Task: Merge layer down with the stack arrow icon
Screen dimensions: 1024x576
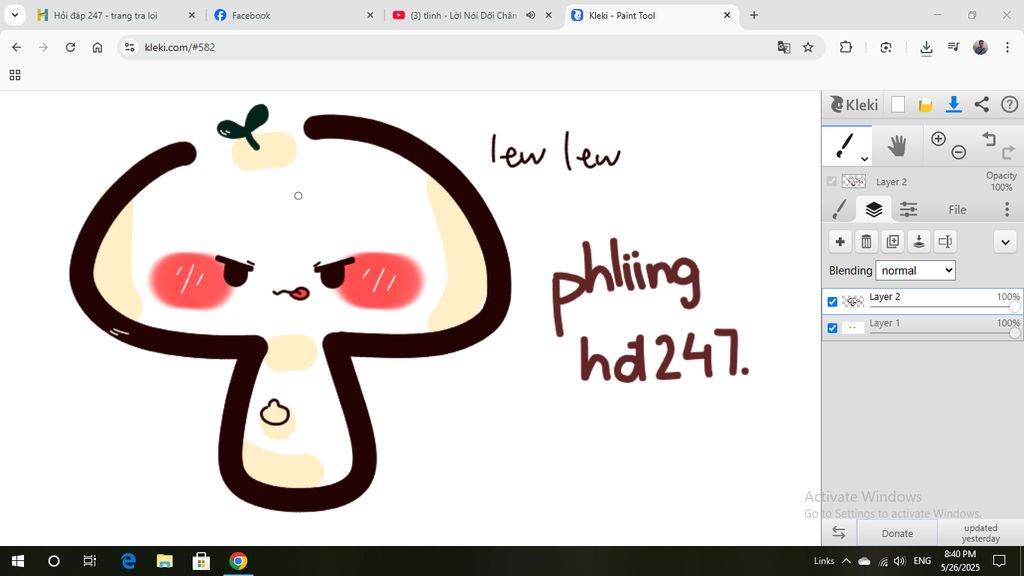Action: [x=918, y=242]
